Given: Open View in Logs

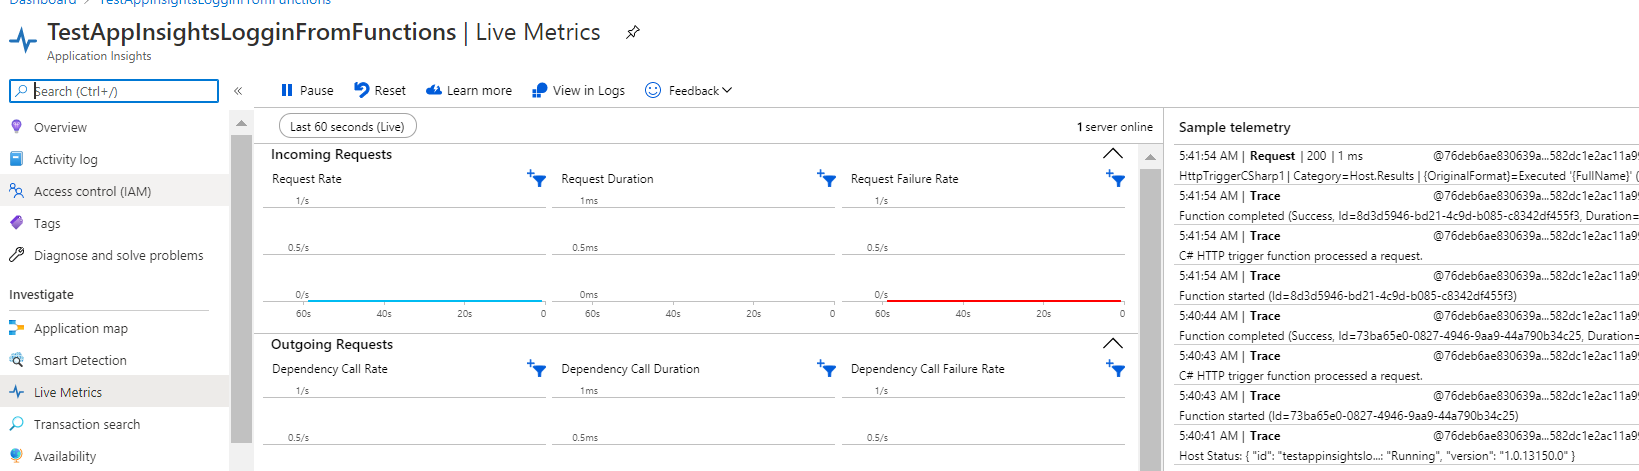Looking at the screenshot, I should (x=578, y=90).
